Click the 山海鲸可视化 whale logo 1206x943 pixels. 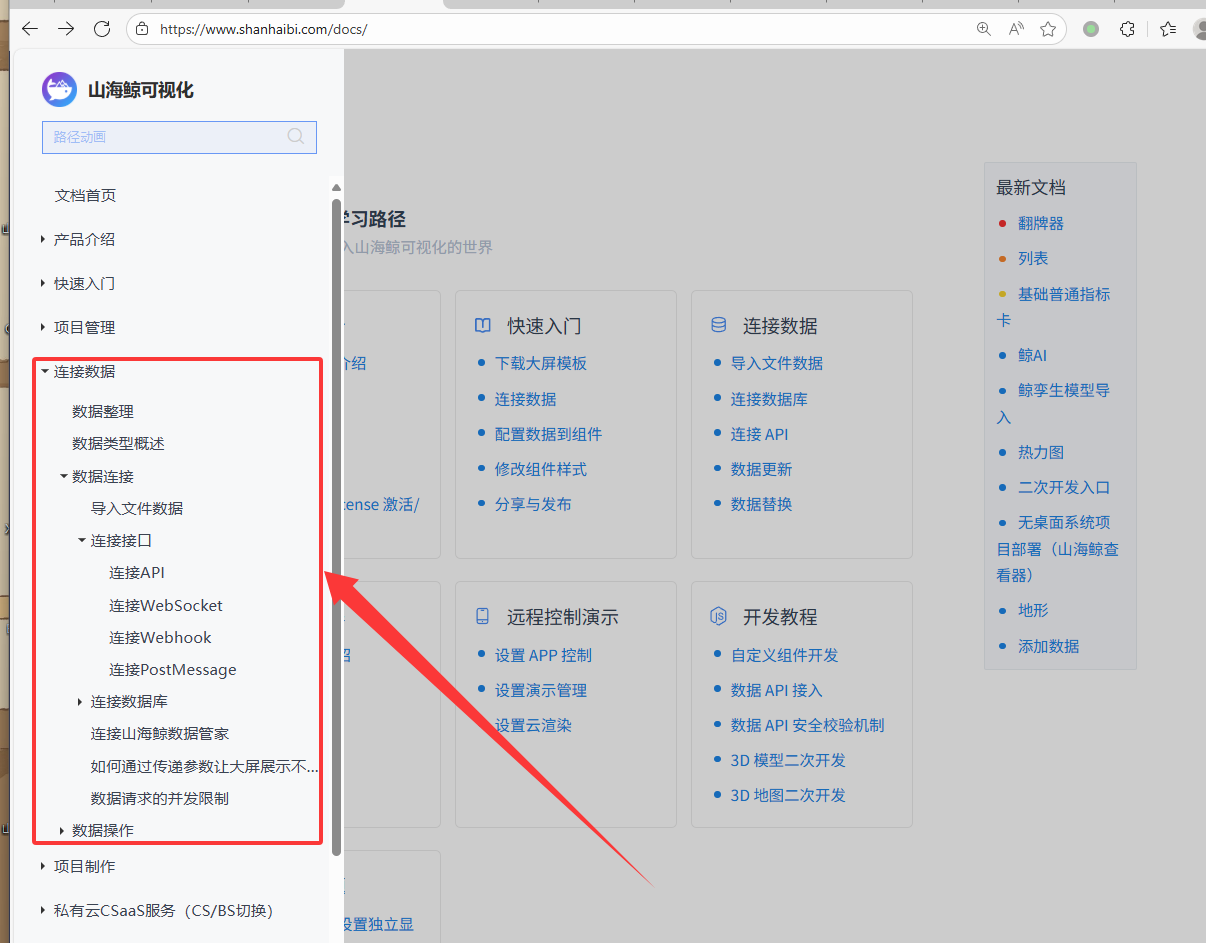[x=59, y=89]
